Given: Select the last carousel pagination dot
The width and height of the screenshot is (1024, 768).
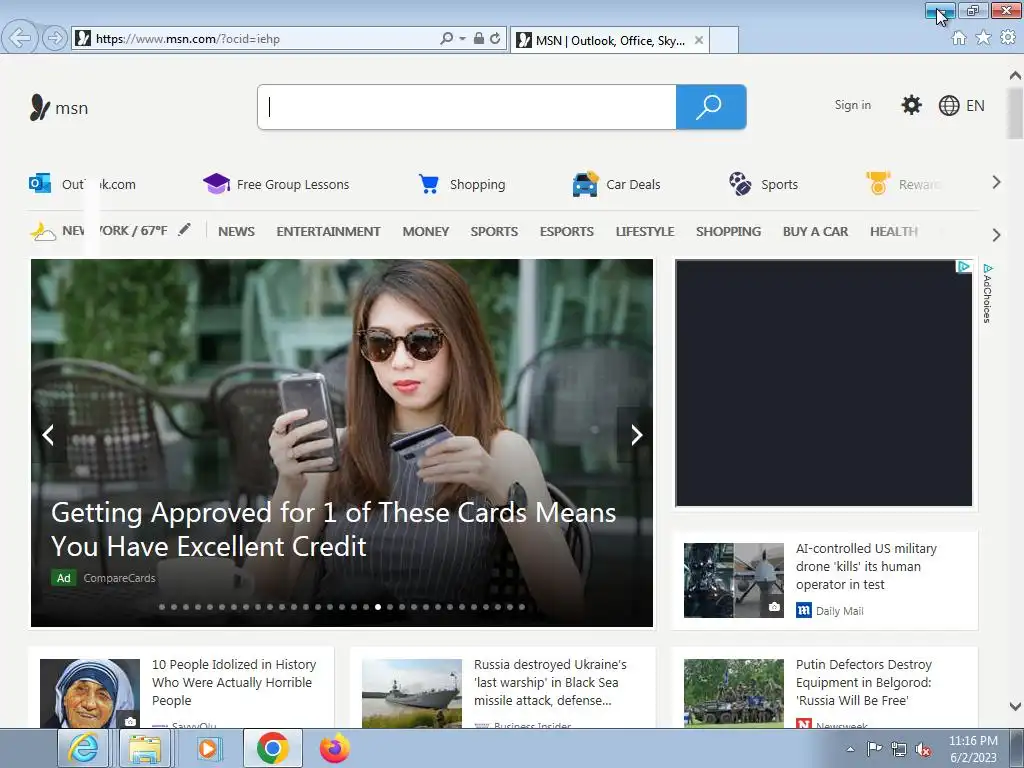Looking at the screenshot, I should pyautogui.click(x=522, y=607).
